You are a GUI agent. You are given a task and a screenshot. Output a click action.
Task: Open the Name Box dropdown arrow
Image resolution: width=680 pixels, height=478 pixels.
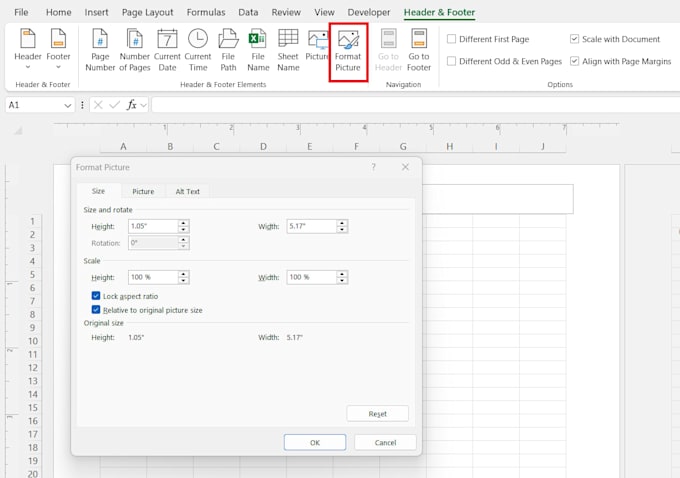point(68,105)
